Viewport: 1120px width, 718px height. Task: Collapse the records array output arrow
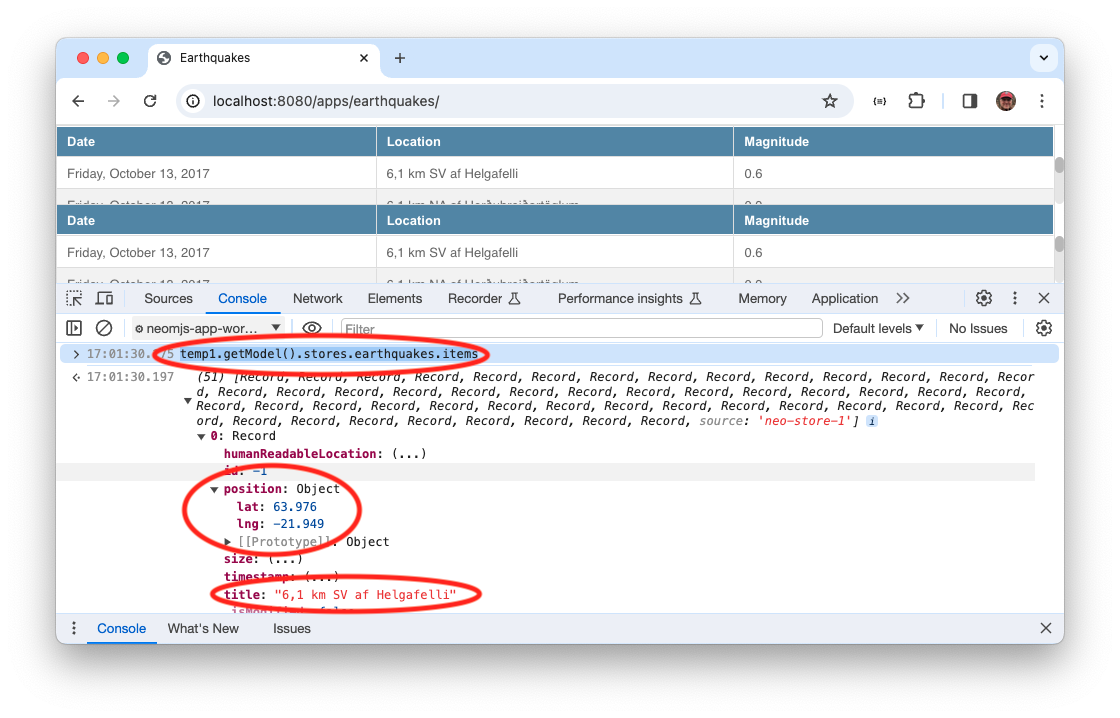tap(188, 400)
